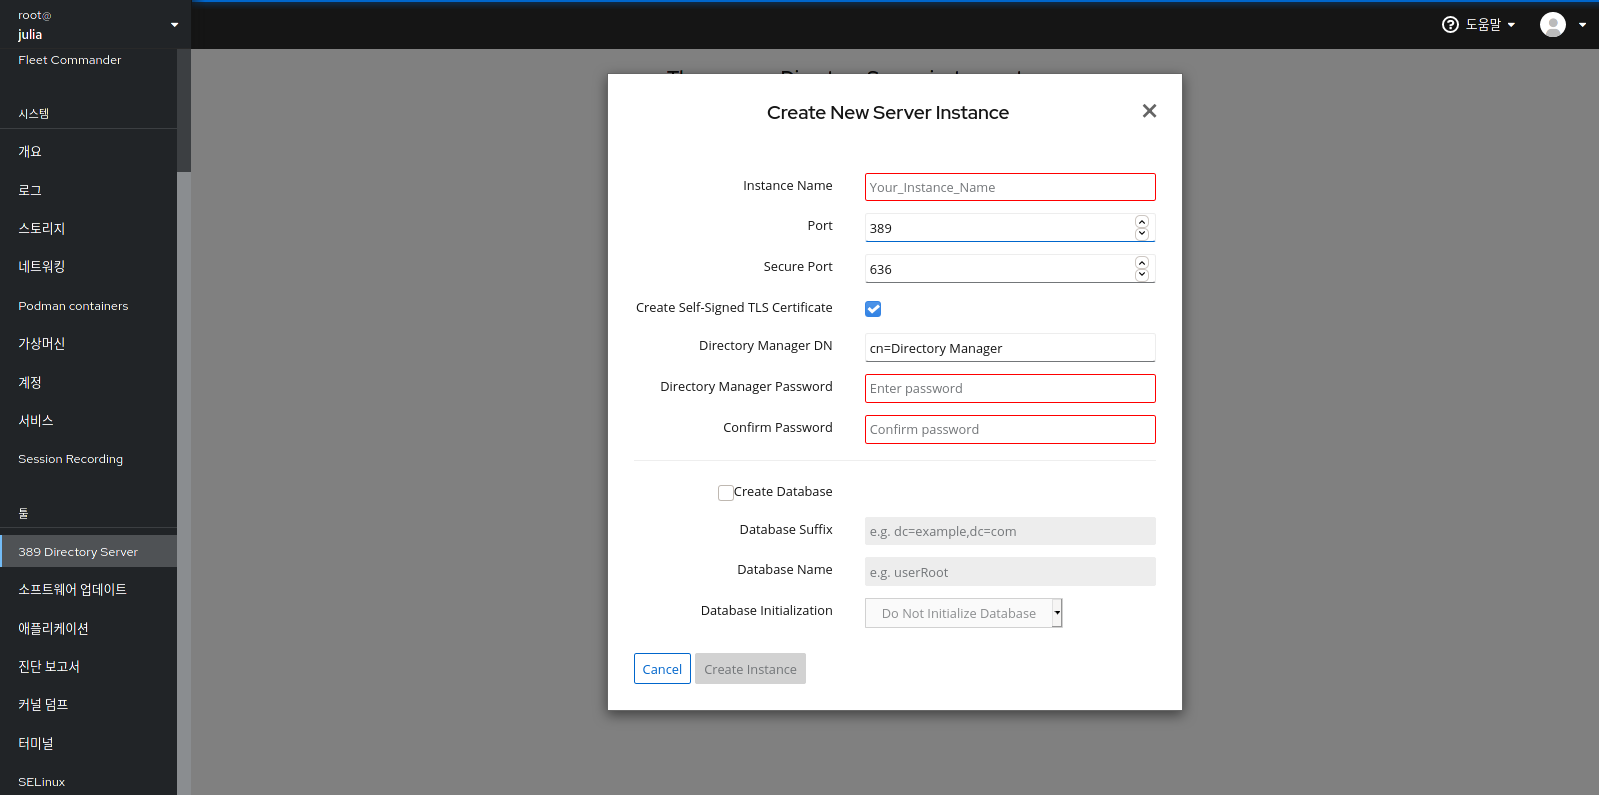This screenshot has height=795, width=1599.
Task: Open 커널 덤프 page
Action: (x=88, y=705)
